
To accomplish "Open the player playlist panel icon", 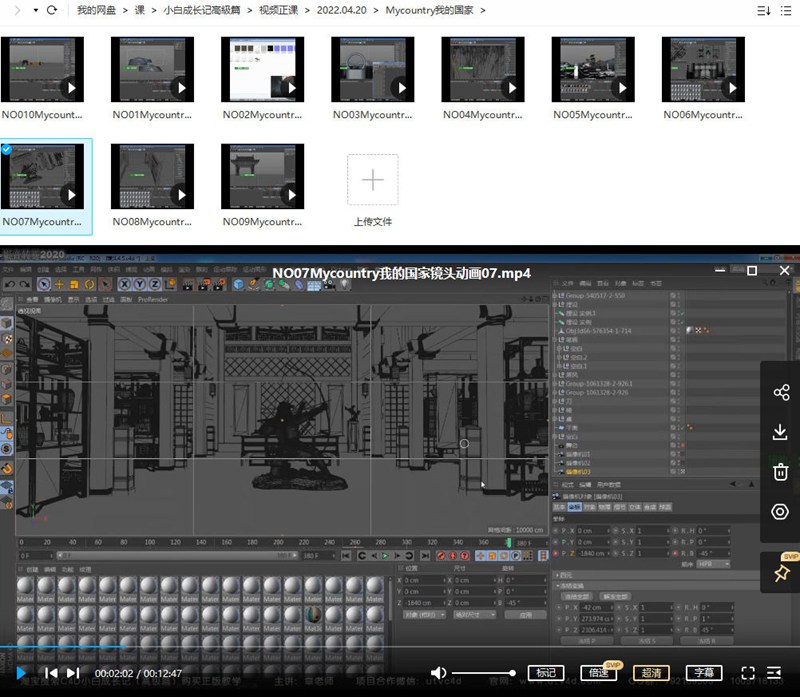I will pos(774,673).
